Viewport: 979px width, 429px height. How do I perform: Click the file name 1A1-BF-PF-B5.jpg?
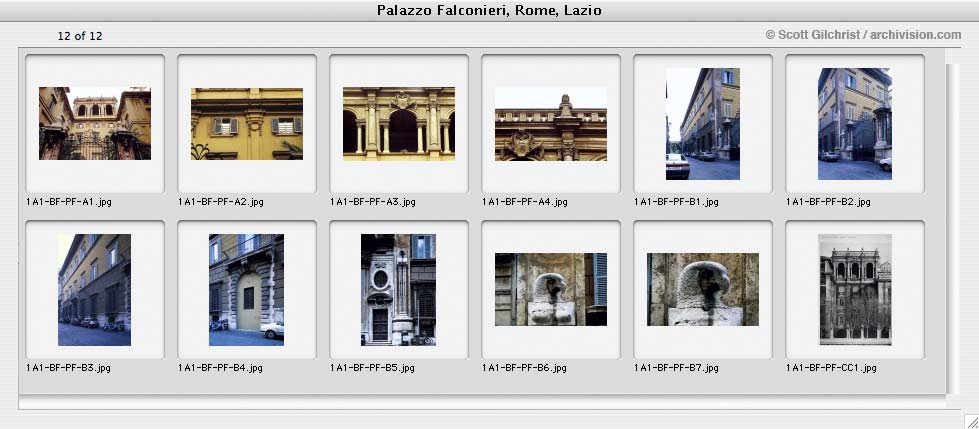[372, 368]
